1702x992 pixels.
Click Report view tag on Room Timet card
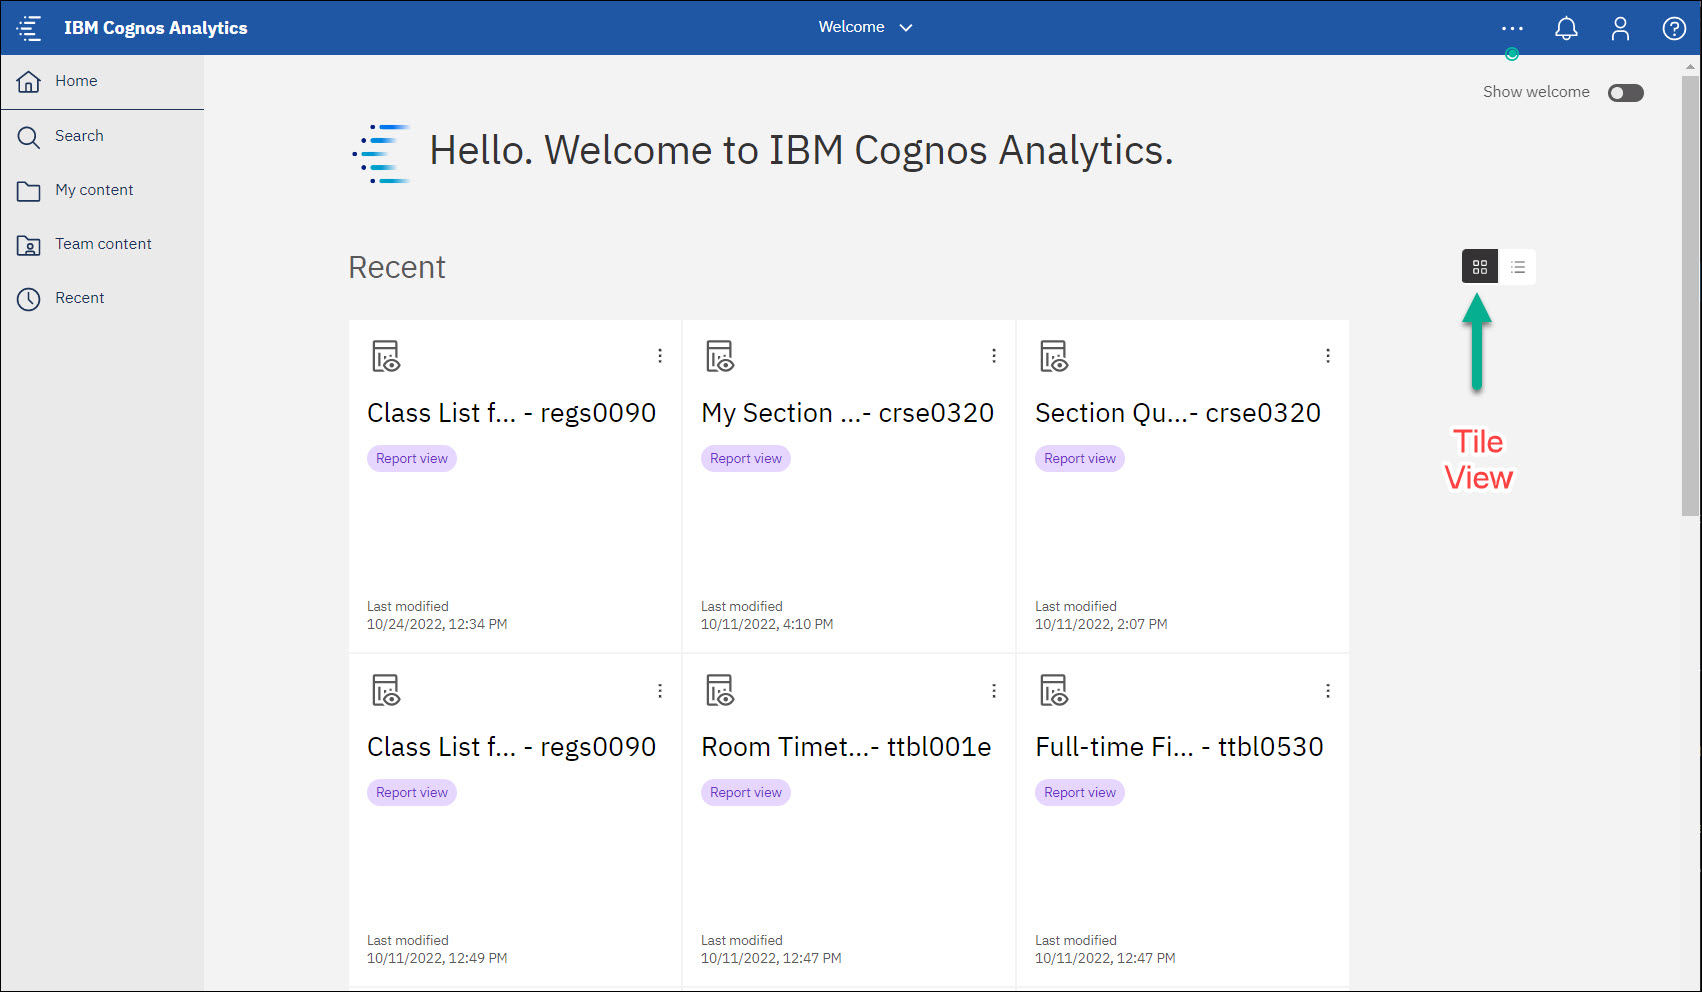[x=746, y=792]
